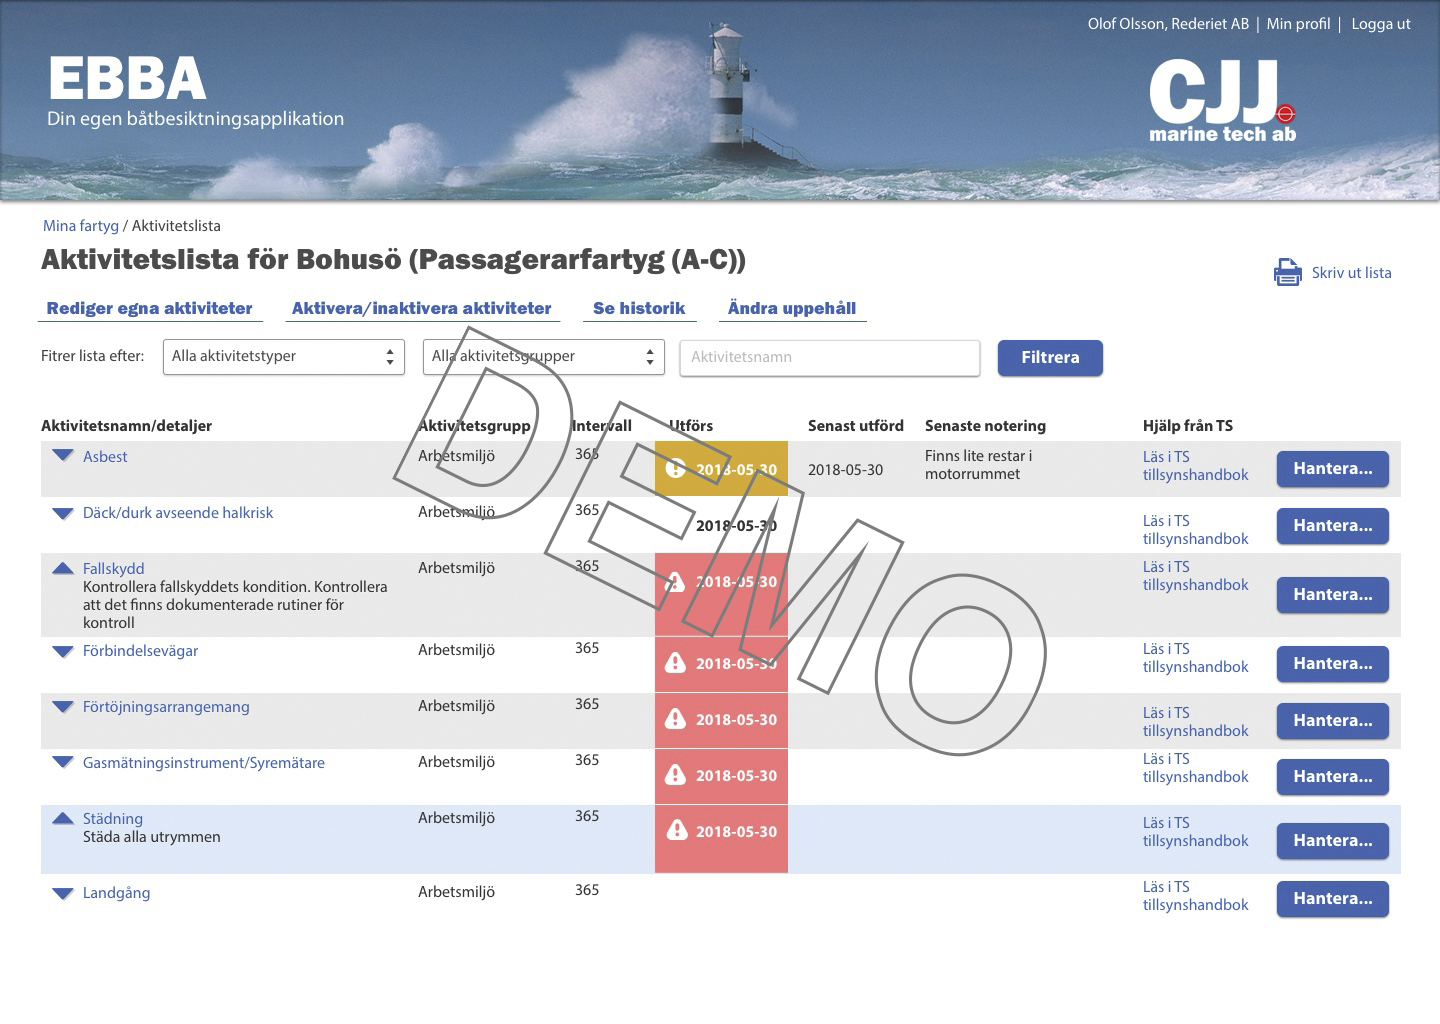Click the printer icon beside Skriv ut lista
The height and width of the screenshot is (1024, 1440).
tap(1287, 272)
